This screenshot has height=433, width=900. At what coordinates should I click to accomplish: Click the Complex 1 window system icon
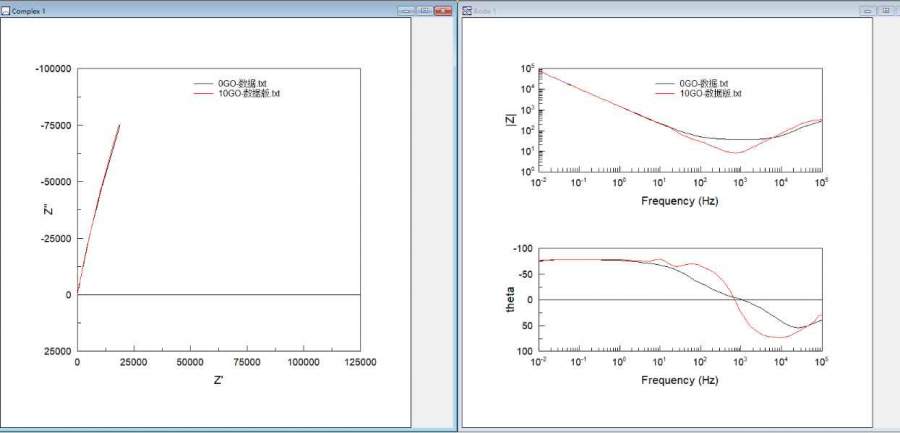6,11
